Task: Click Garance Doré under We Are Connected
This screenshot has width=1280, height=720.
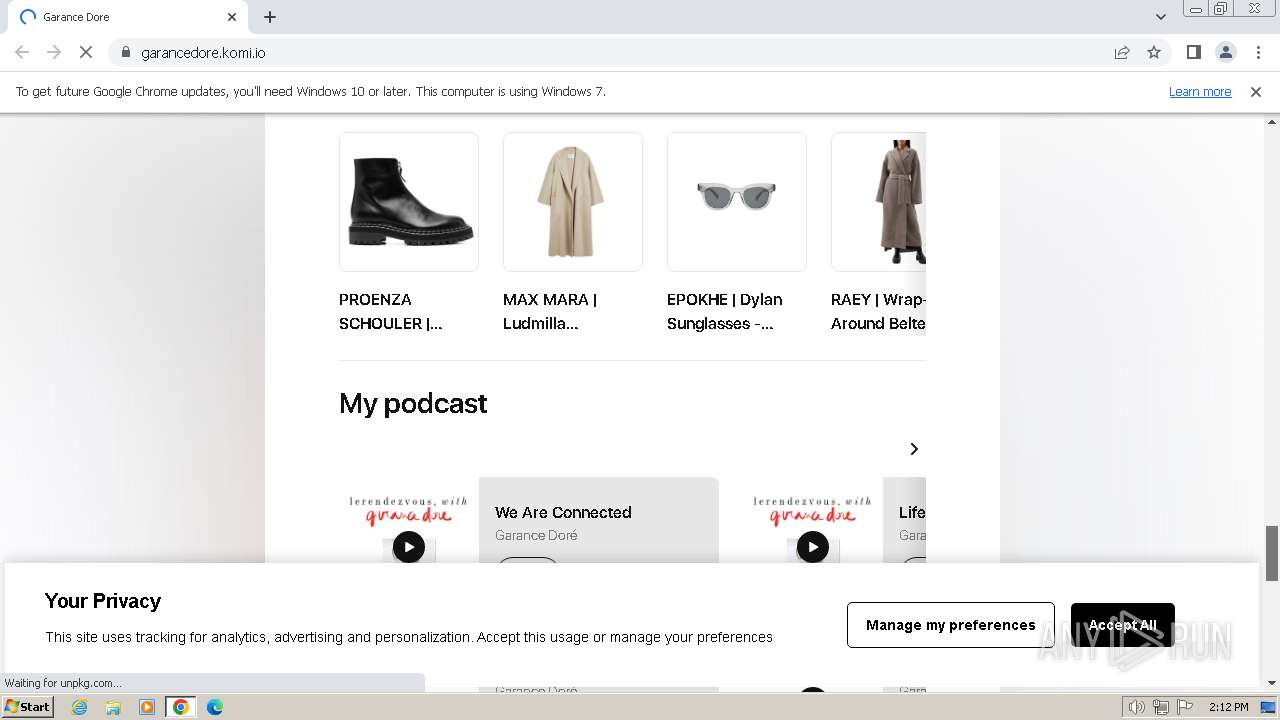Action: [x=536, y=535]
